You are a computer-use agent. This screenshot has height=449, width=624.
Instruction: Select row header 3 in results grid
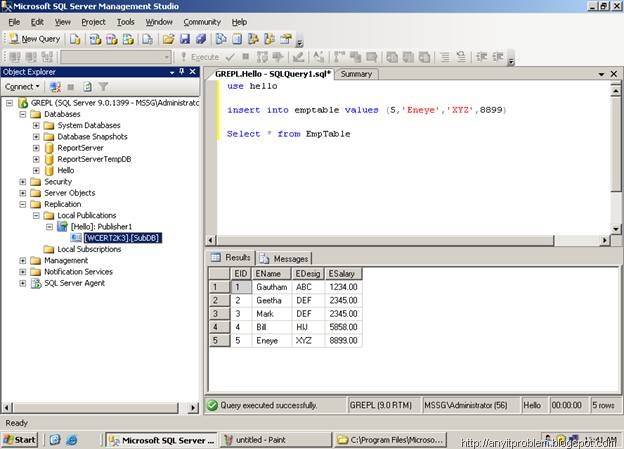219,314
